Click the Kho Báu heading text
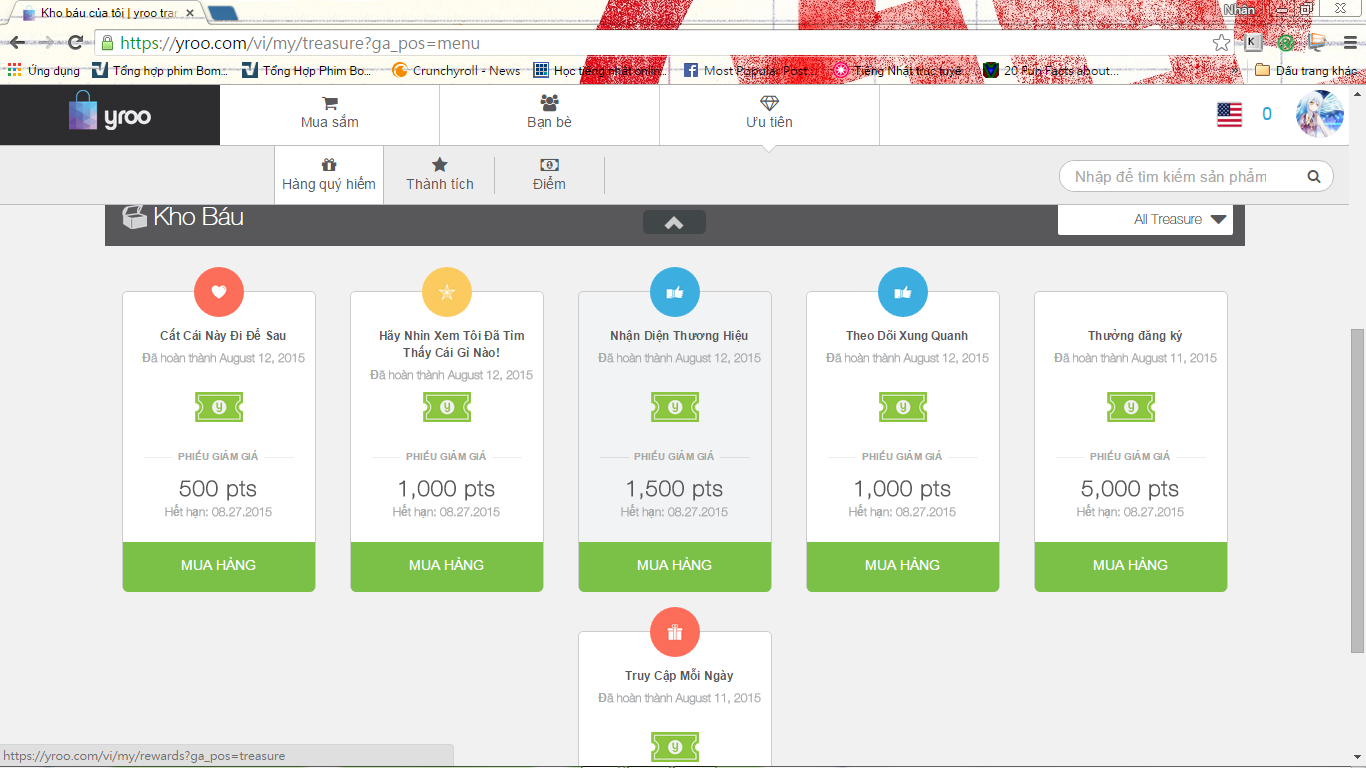1366x768 pixels. pos(198,216)
